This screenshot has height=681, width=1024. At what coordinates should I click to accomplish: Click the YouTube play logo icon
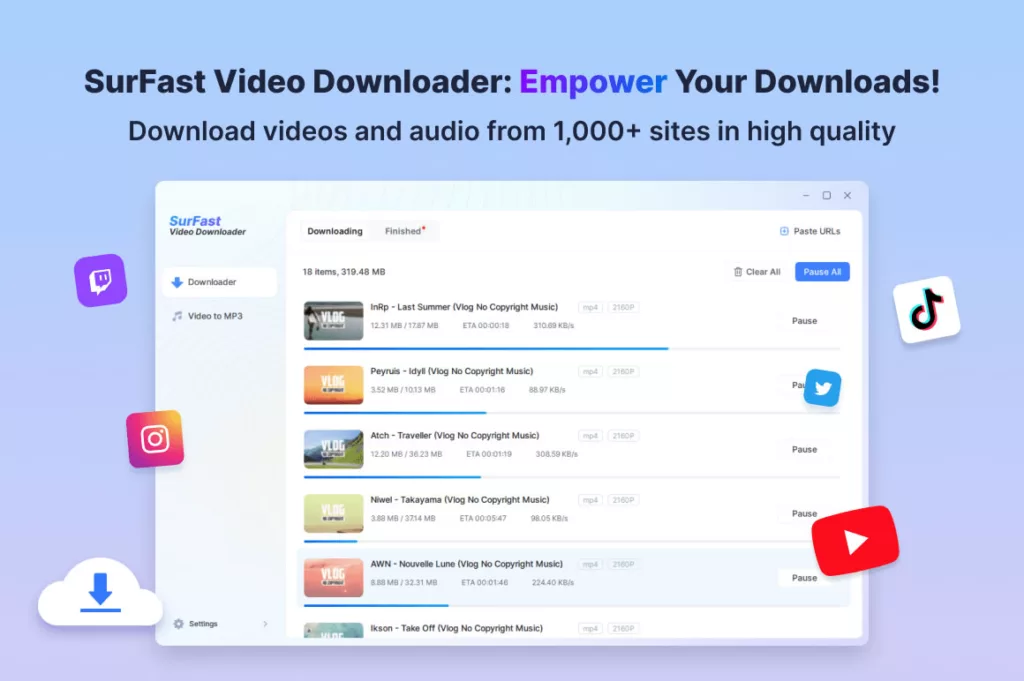(856, 541)
